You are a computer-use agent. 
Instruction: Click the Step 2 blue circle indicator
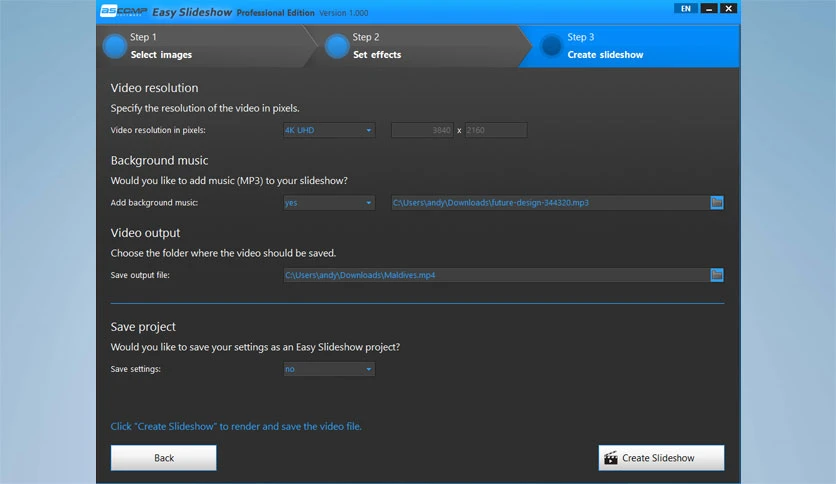336,46
